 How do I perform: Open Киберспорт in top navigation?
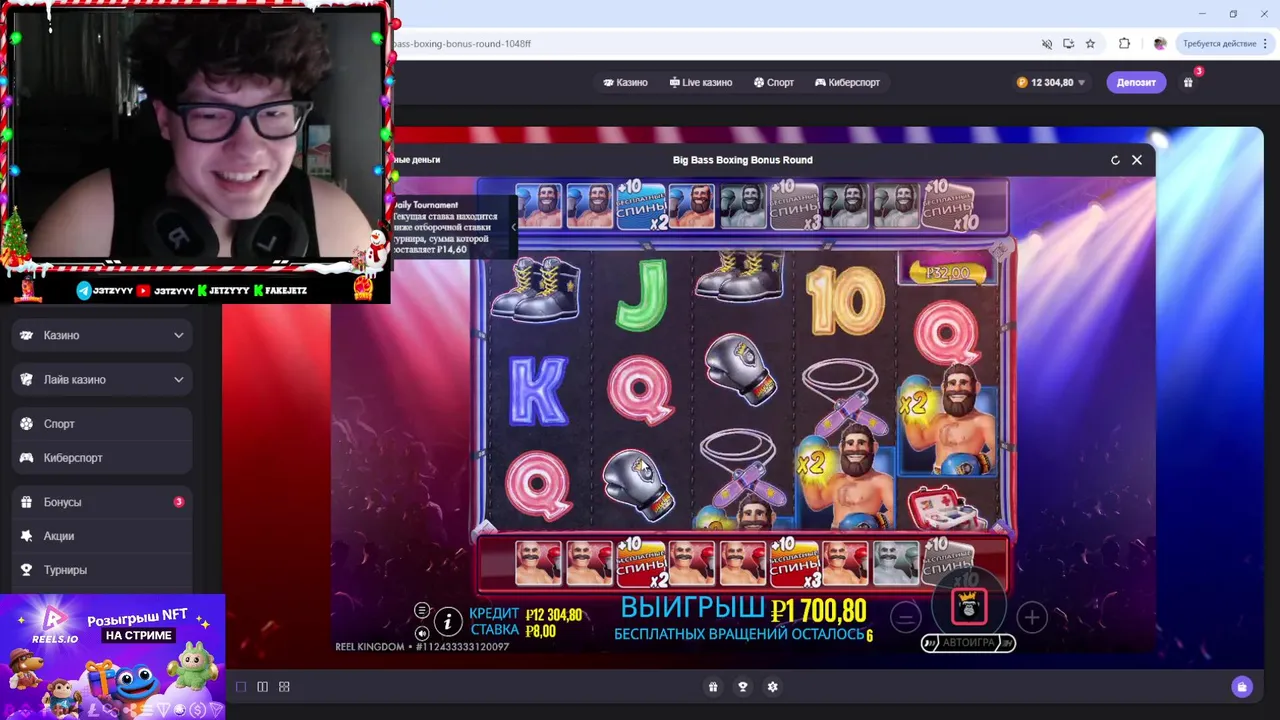[x=847, y=82]
